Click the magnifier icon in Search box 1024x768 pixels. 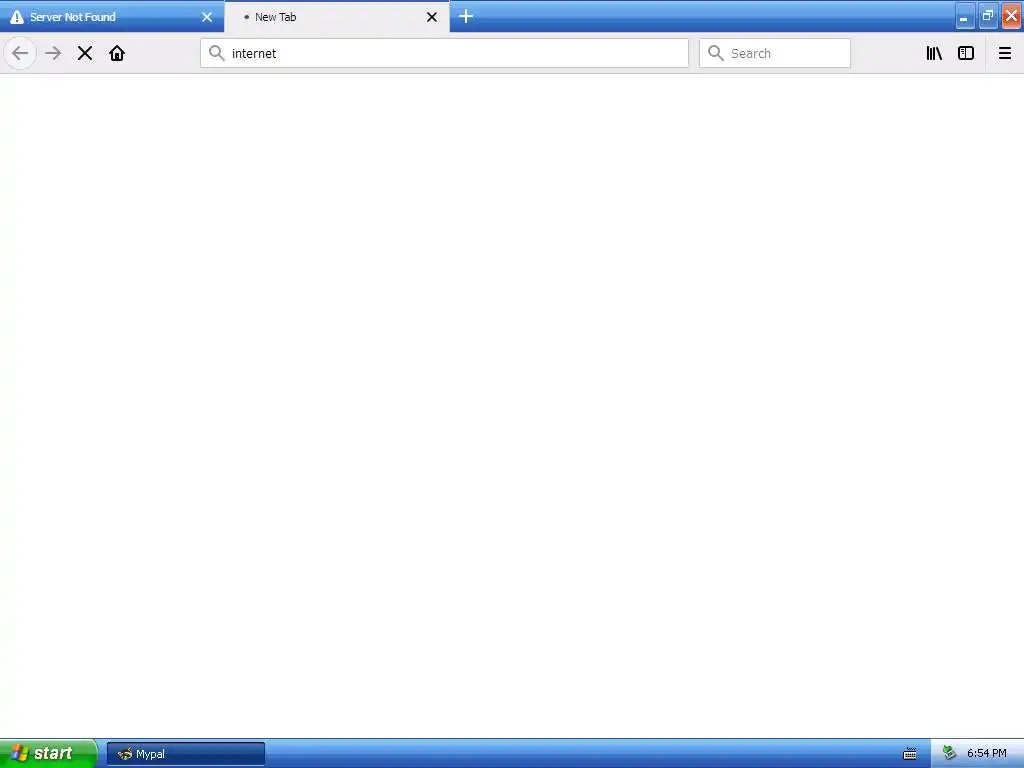(716, 53)
